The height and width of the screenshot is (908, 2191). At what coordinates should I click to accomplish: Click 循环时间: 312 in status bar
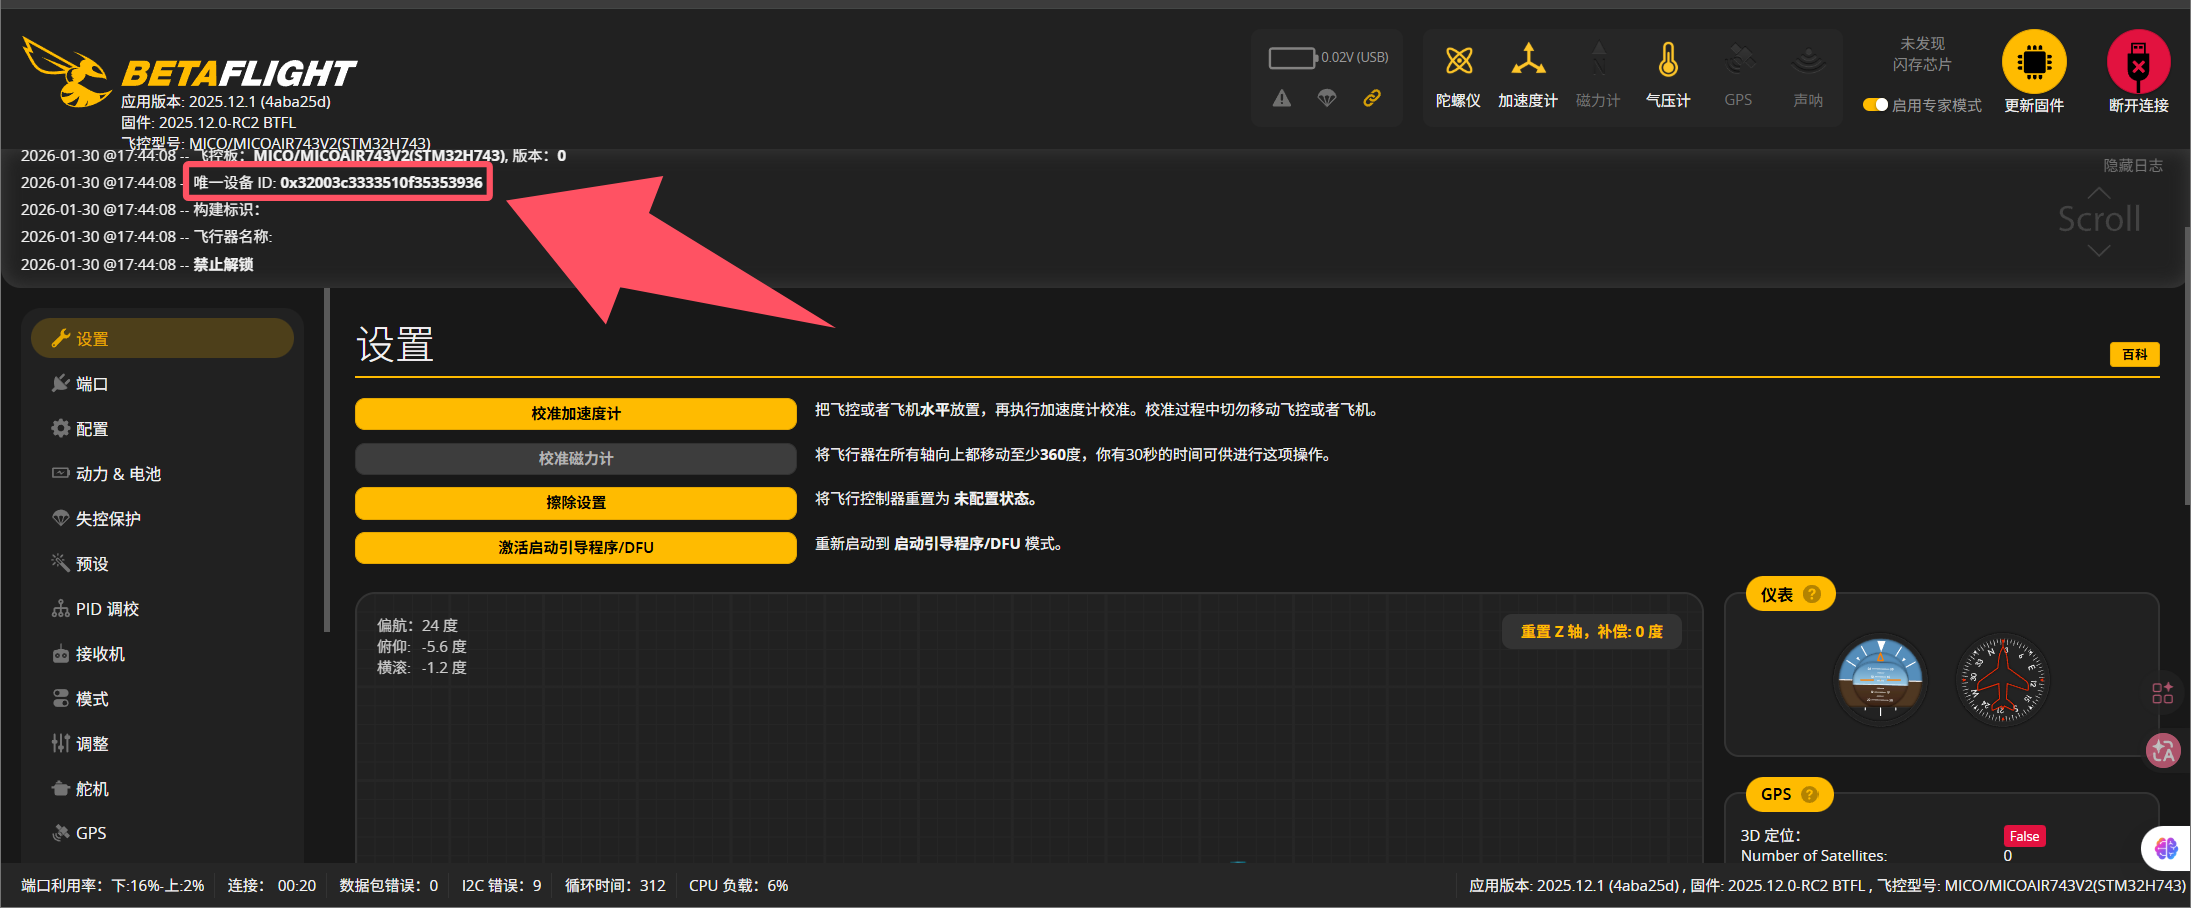point(615,886)
